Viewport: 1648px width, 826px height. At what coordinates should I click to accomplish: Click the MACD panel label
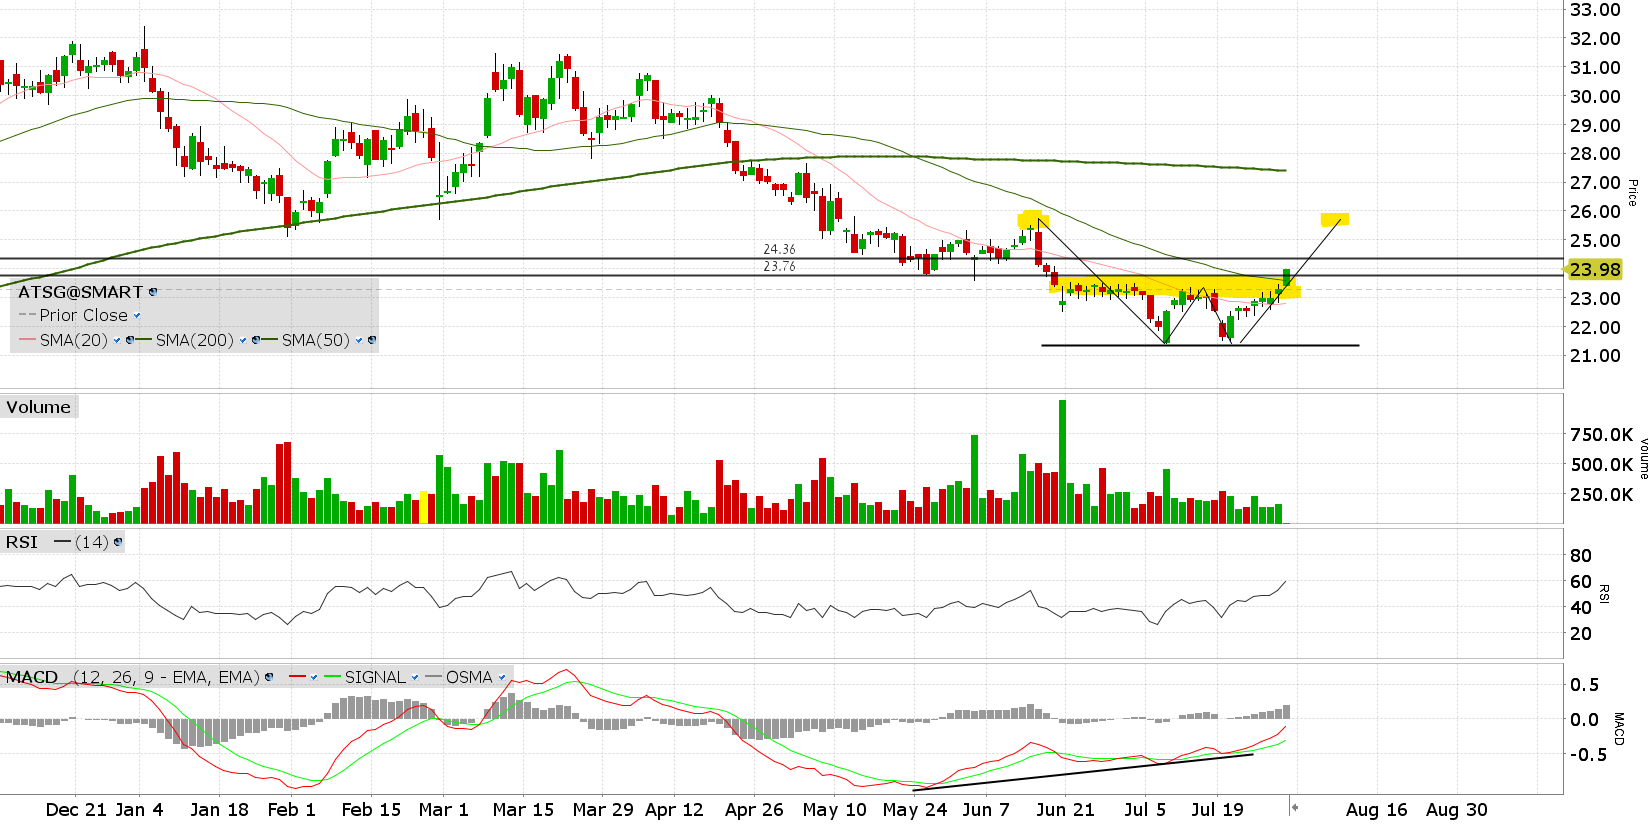[32, 677]
